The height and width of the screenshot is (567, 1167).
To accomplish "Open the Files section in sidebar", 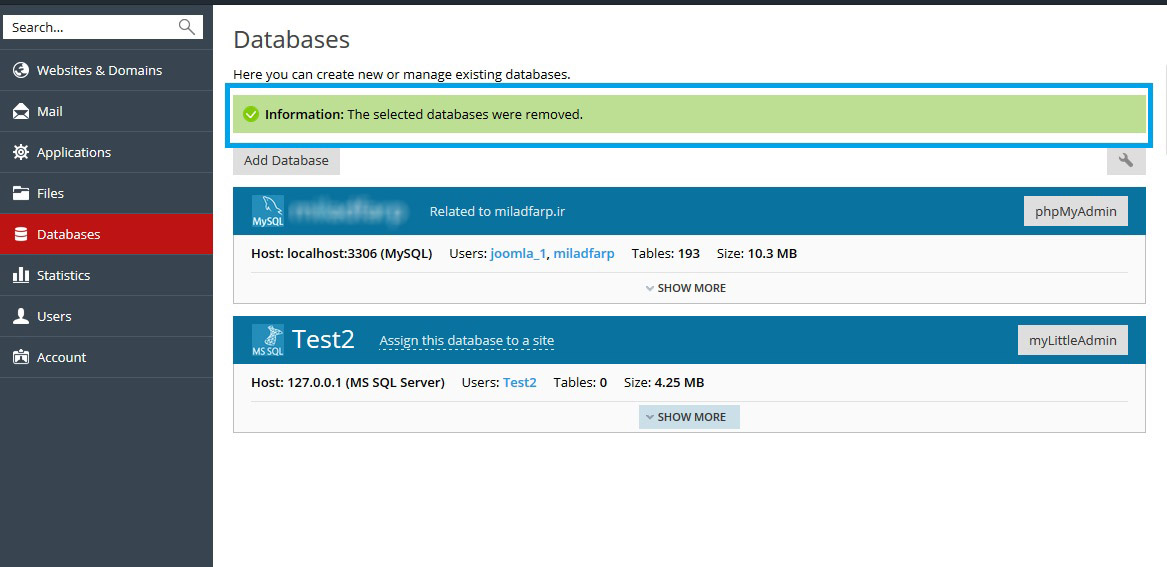I will [50, 193].
